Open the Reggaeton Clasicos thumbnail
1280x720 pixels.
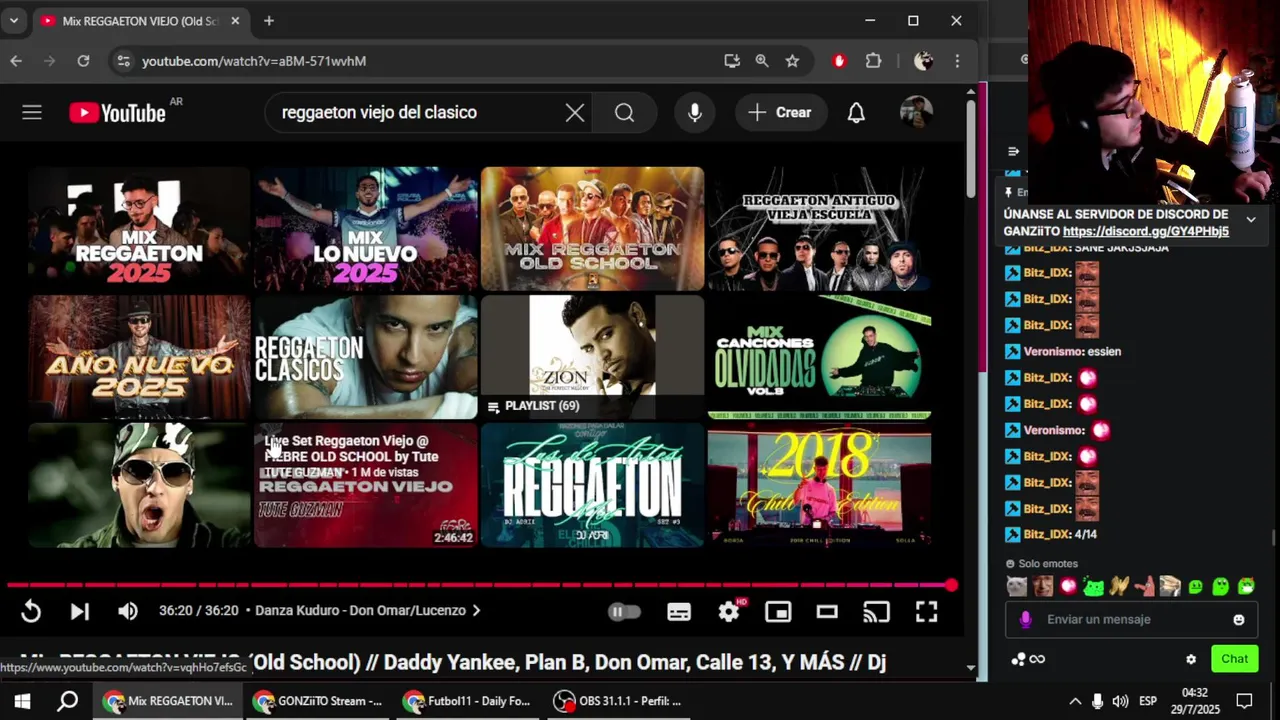tap(366, 357)
